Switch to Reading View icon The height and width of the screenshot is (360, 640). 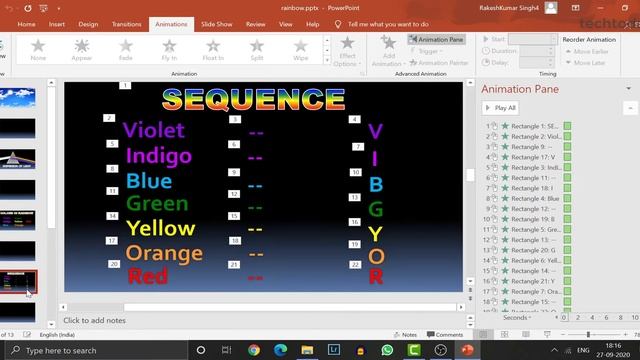pos(526,335)
